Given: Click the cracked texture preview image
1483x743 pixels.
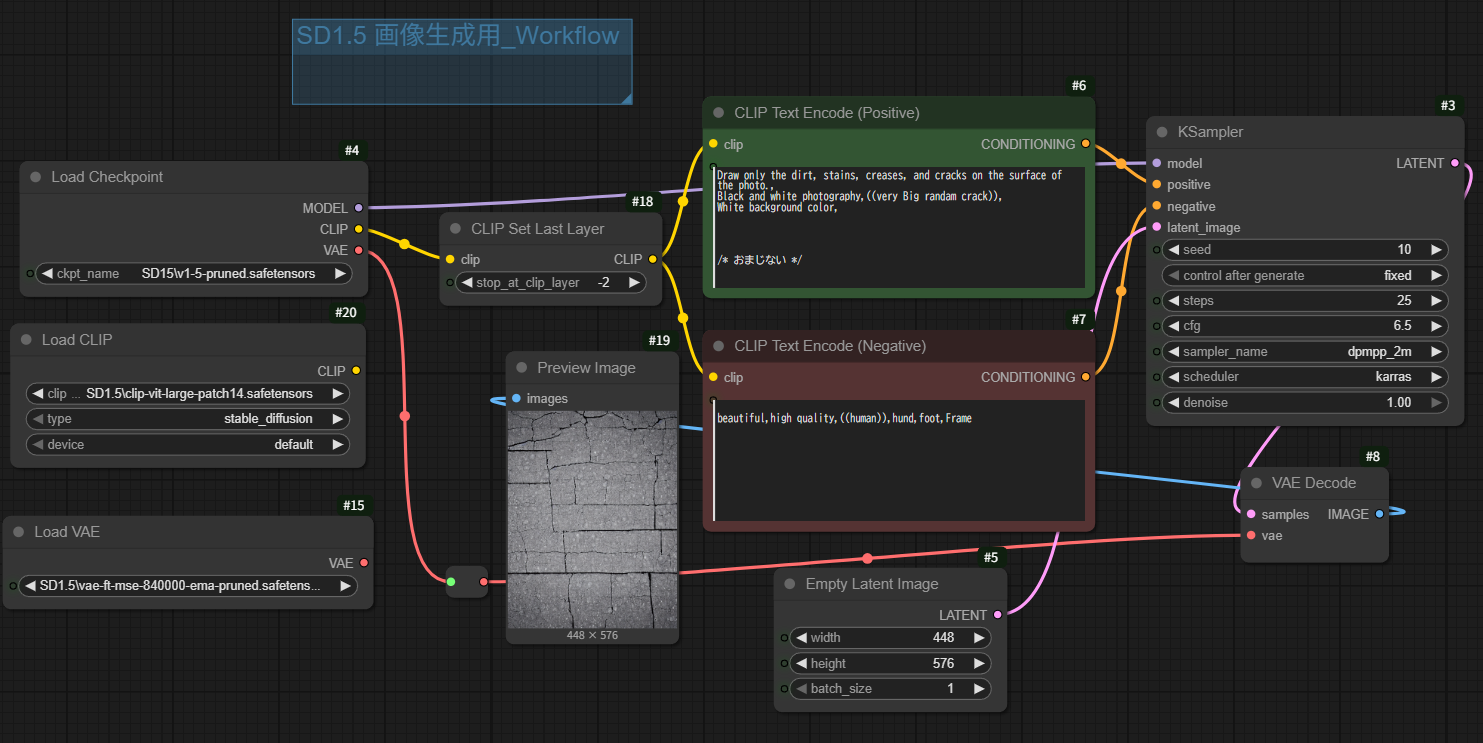Looking at the screenshot, I should (592, 518).
